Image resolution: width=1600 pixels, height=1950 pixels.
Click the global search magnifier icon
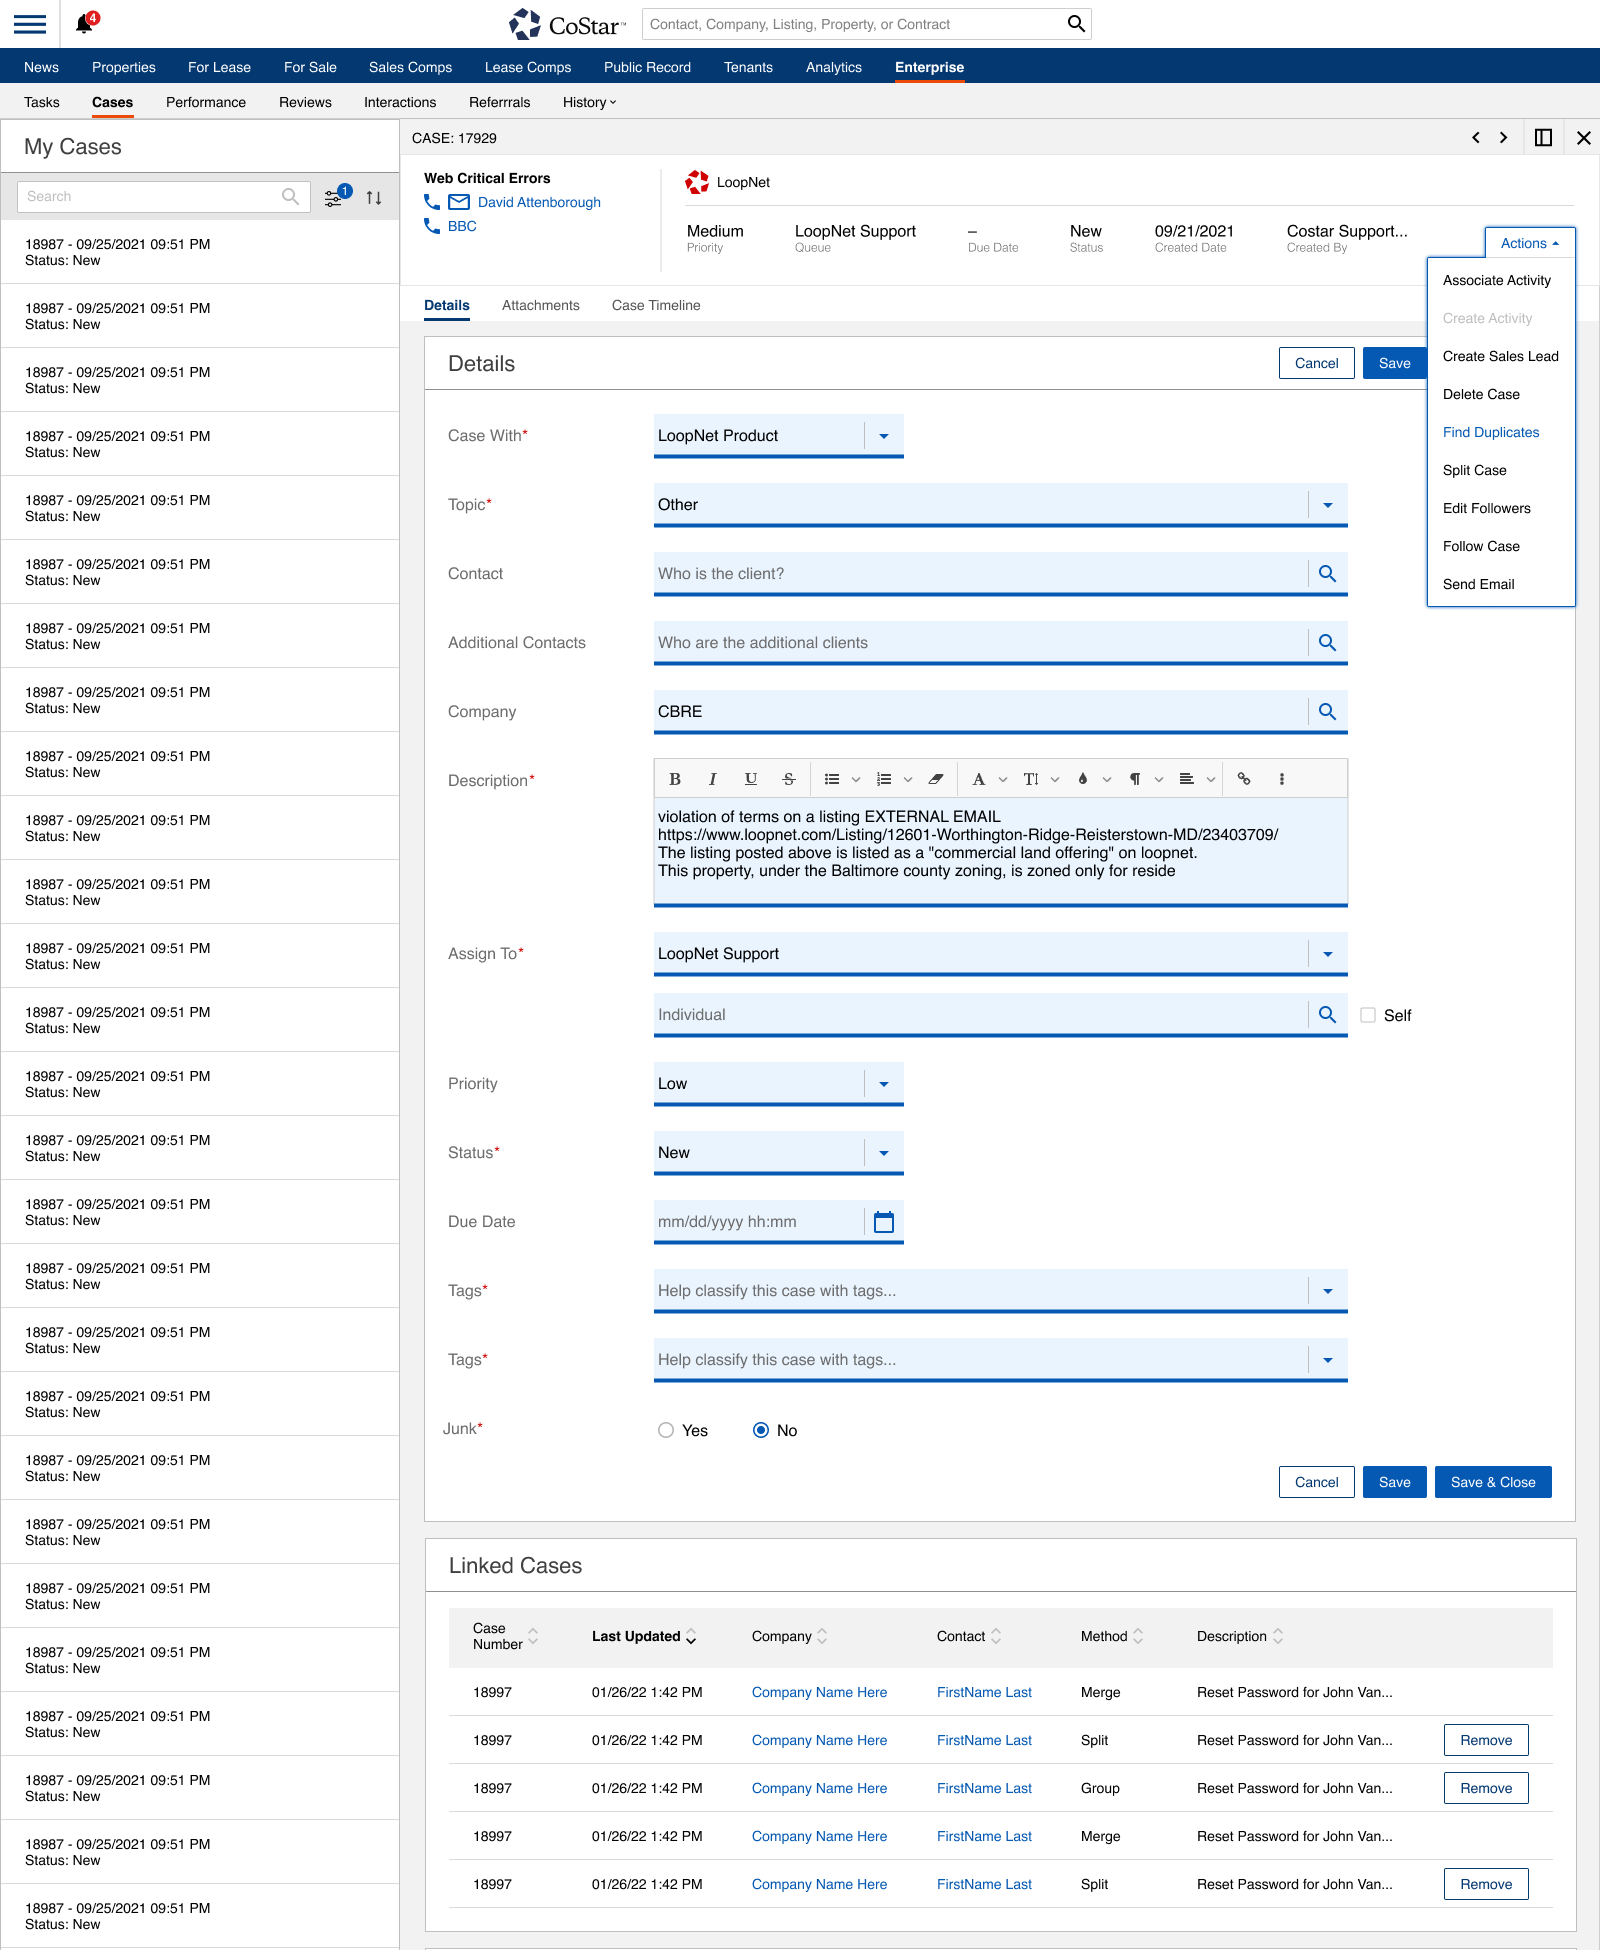coord(1076,24)
